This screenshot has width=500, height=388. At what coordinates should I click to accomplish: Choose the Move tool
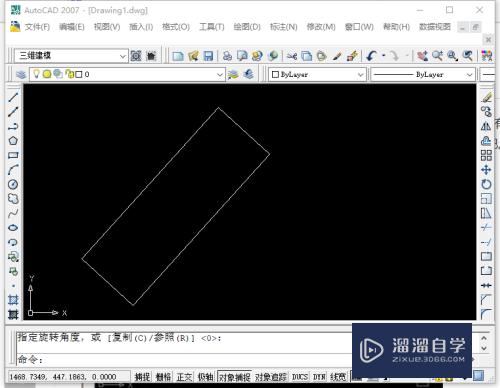[486, 170]
